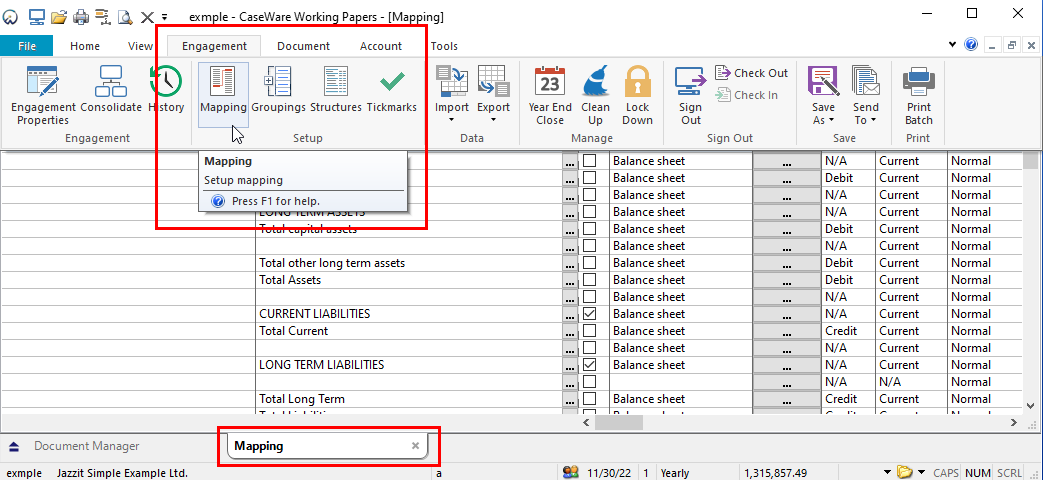
Task: Click the Export icon
Action: click(x=494, y=80)
